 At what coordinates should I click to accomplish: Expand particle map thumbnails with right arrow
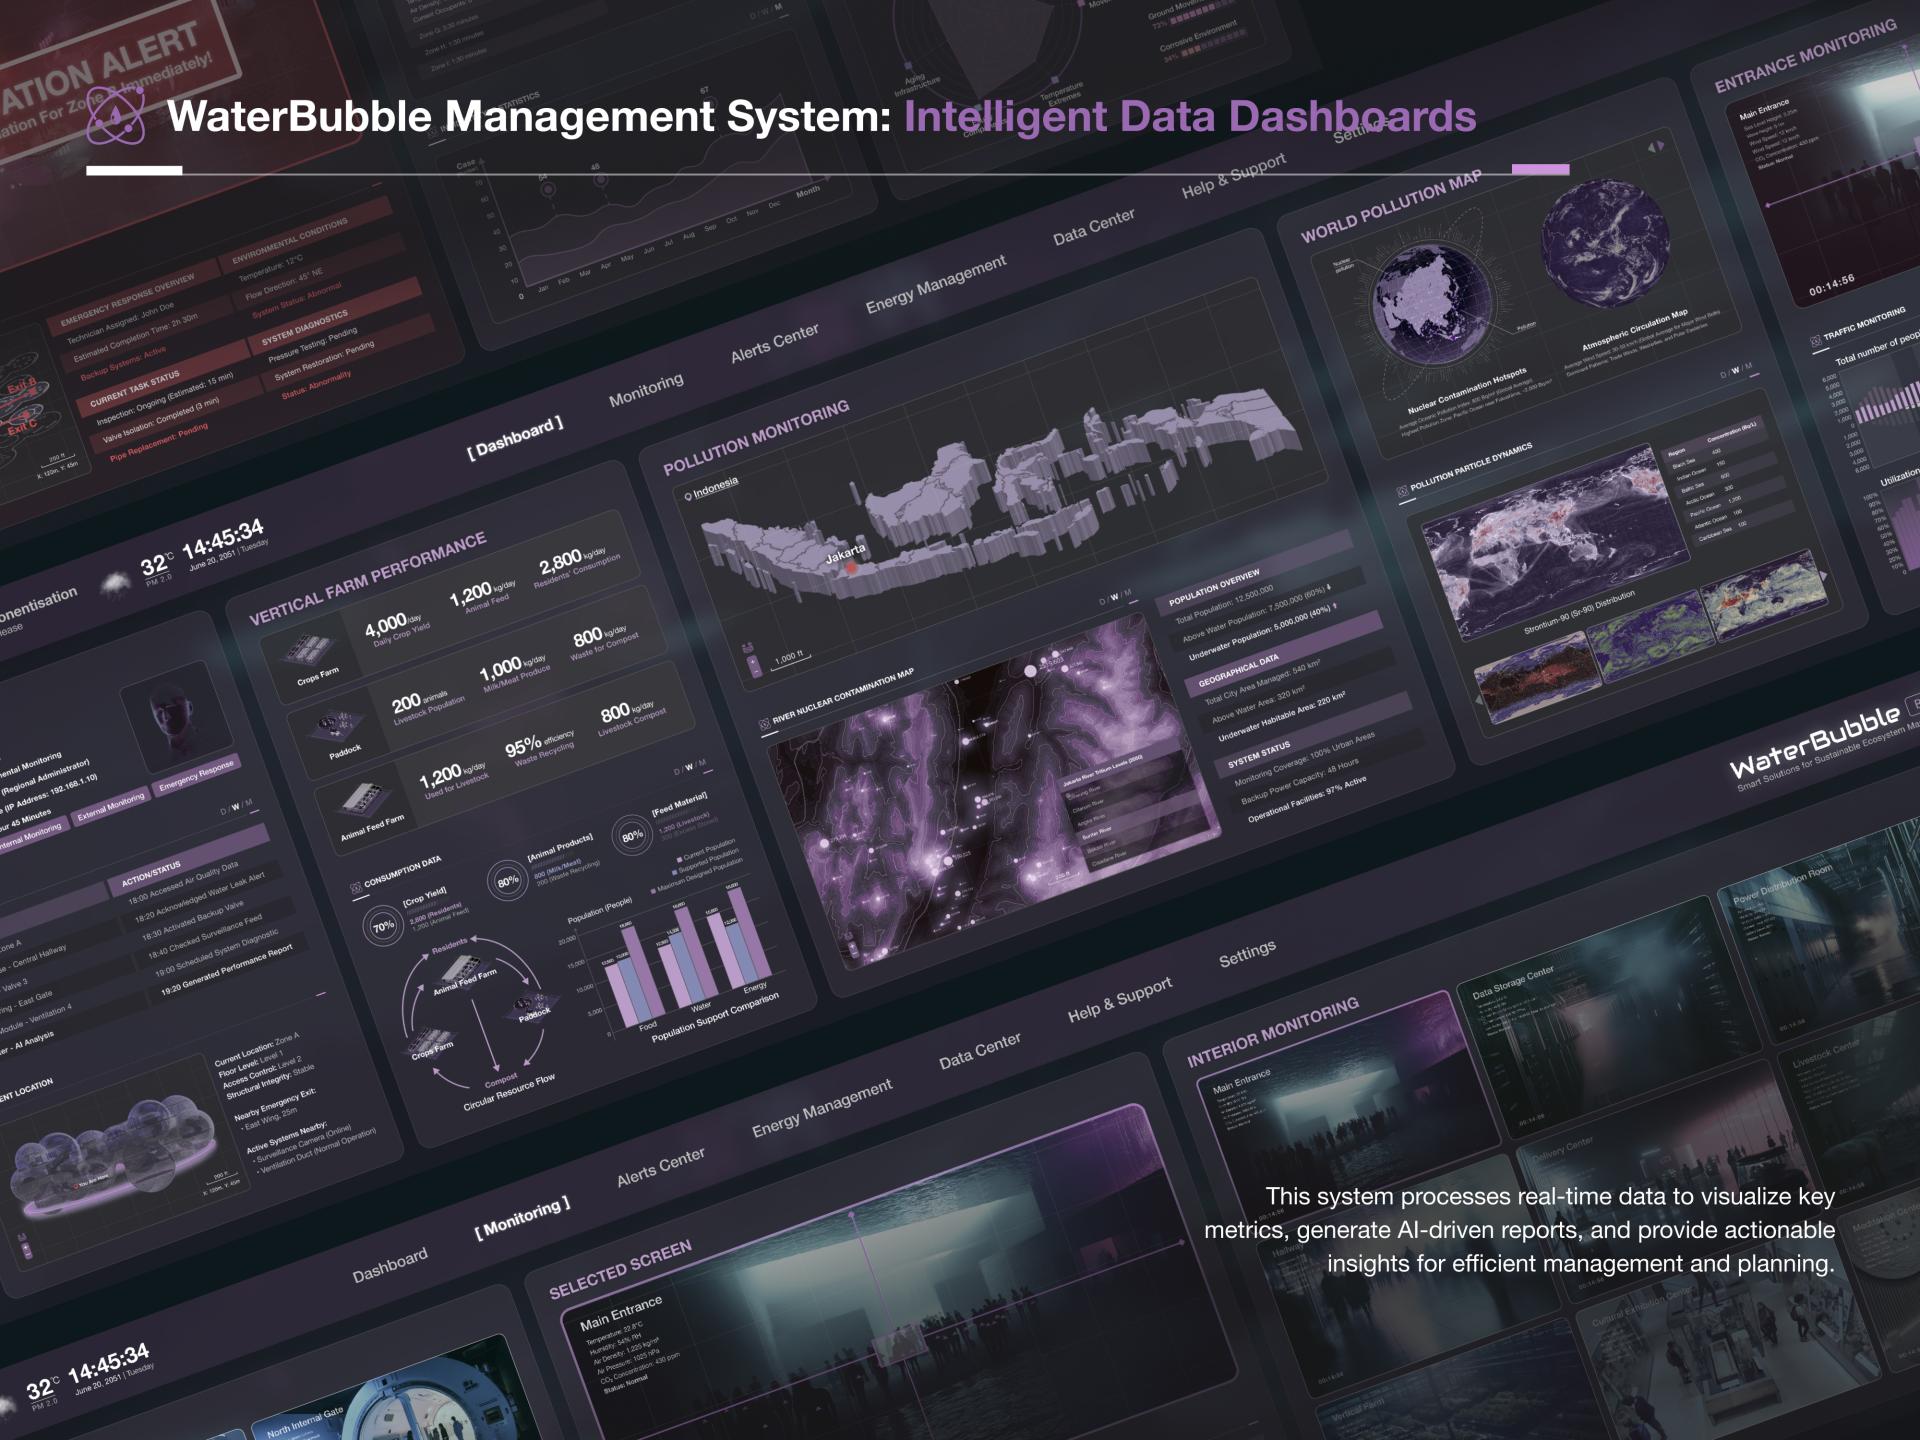1823,576
